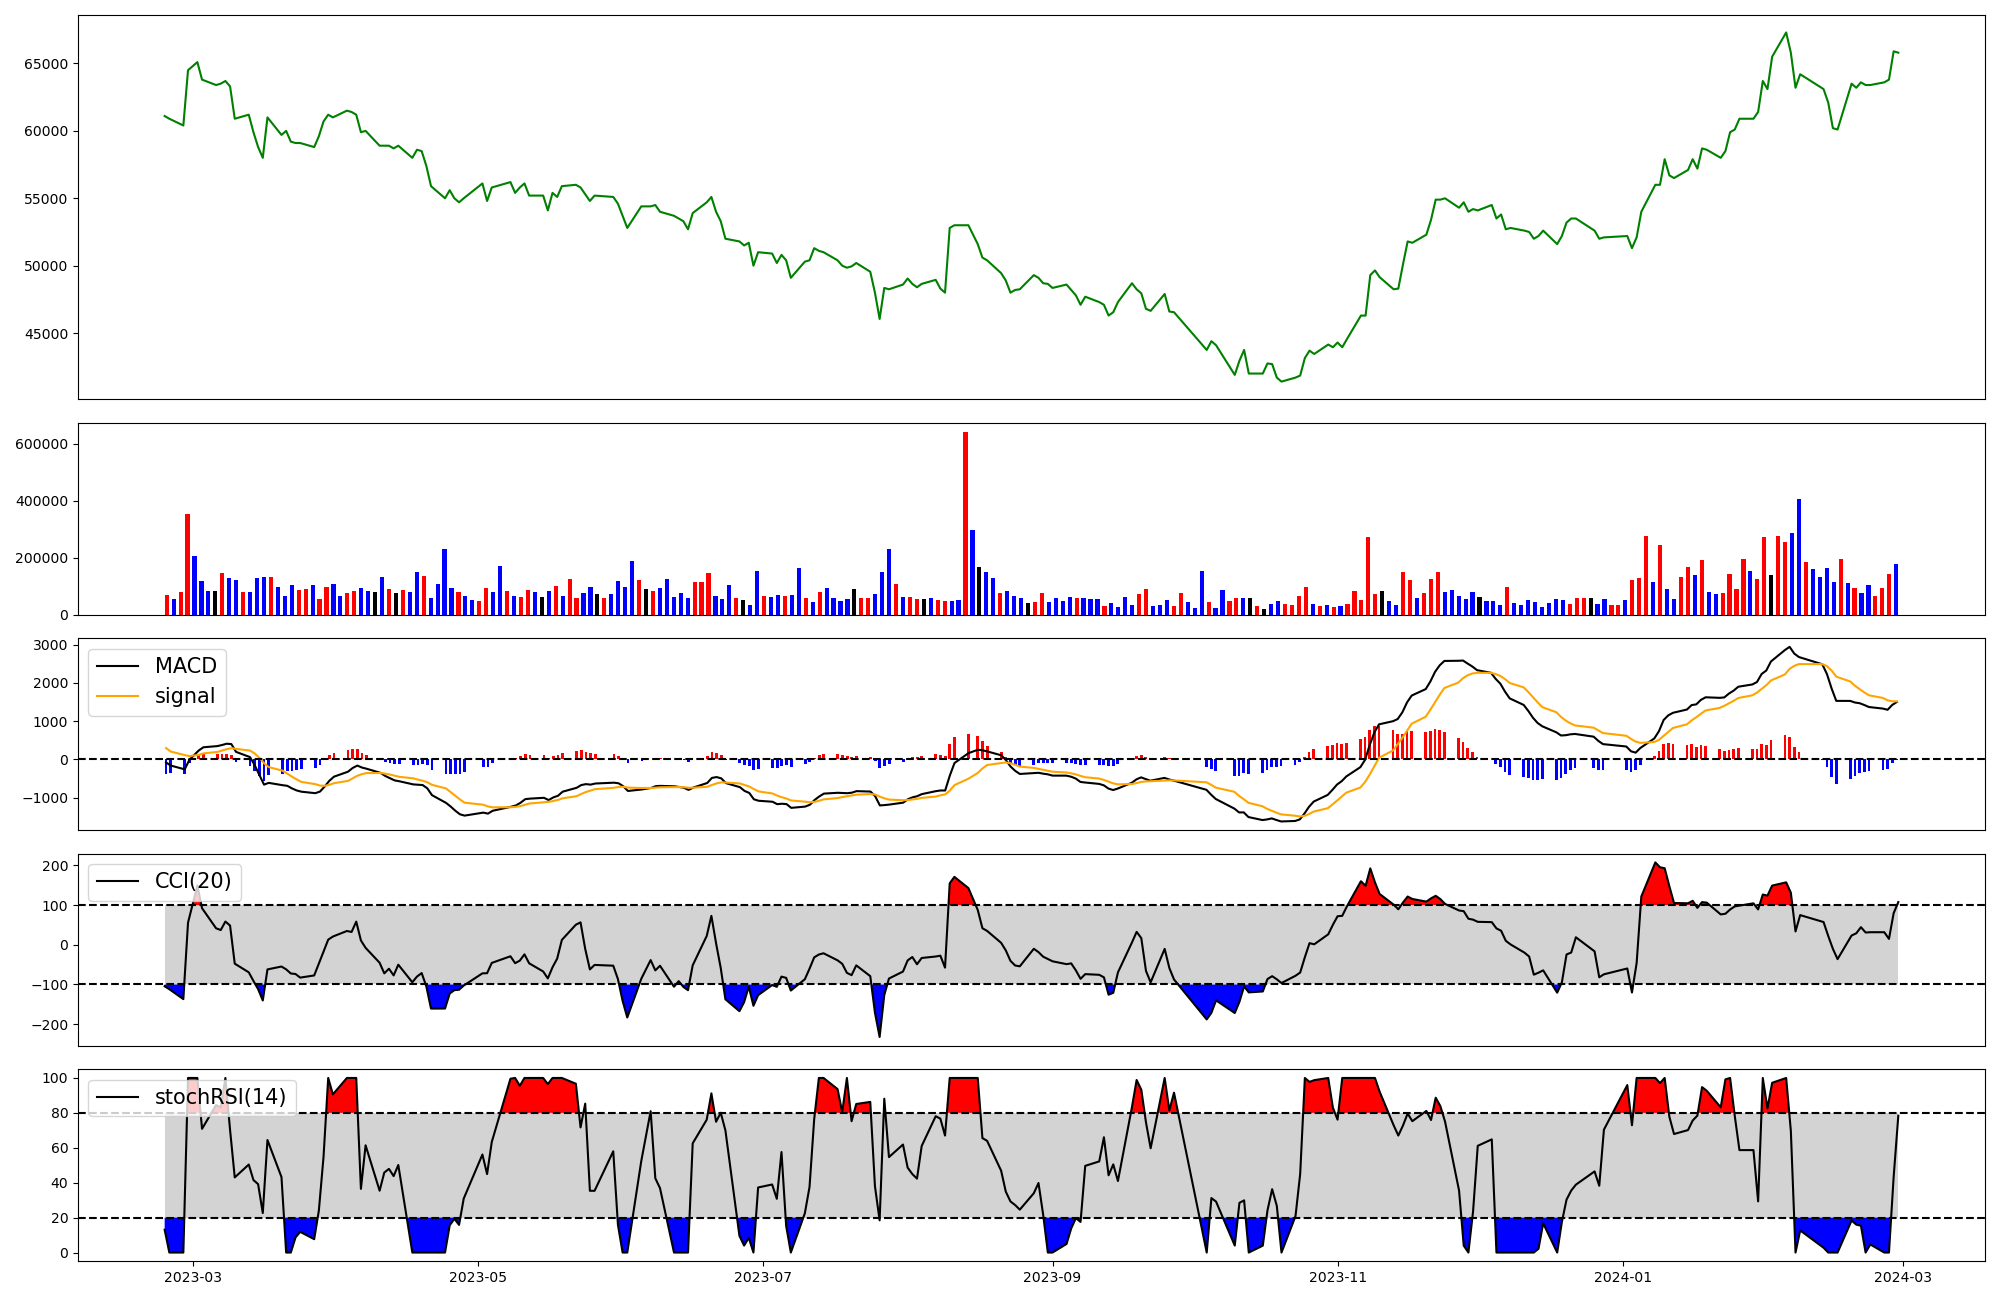Click the MACD legend label

[185, 666]
